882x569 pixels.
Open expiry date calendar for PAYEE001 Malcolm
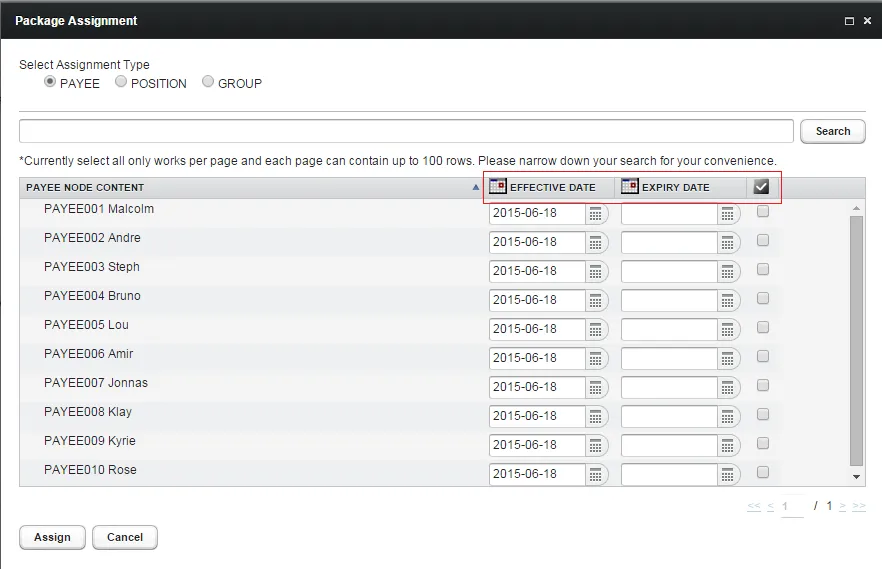pyautogui.click(x=727, y=214)
